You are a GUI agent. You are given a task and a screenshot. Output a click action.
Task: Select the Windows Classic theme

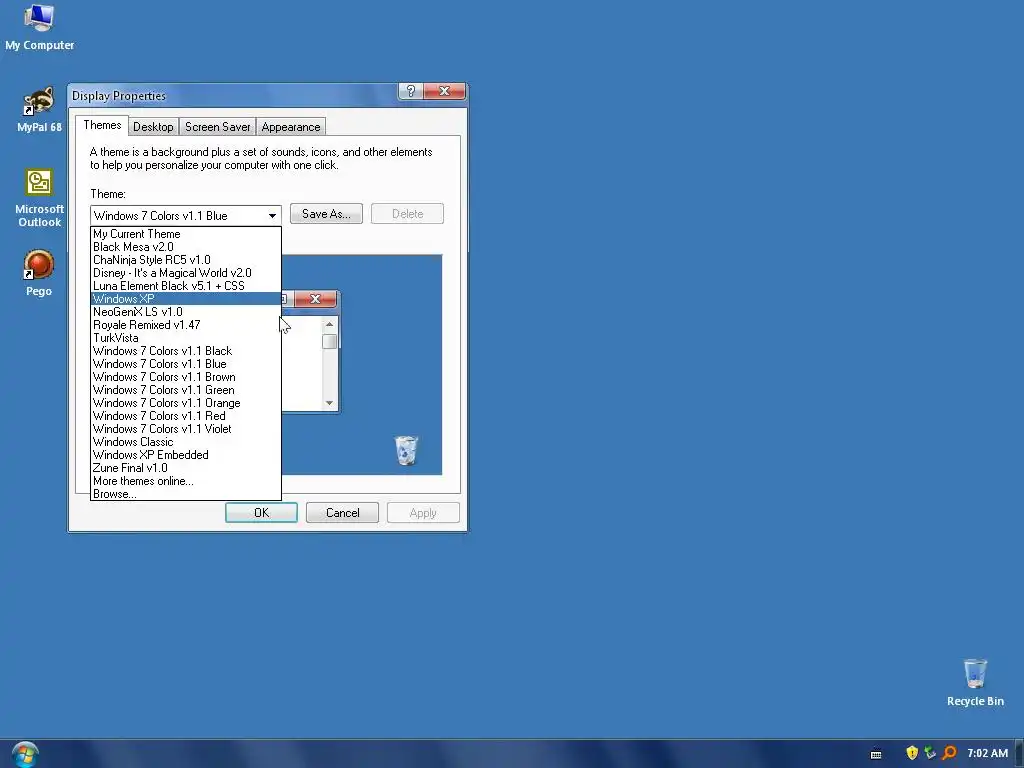[185, 442]
